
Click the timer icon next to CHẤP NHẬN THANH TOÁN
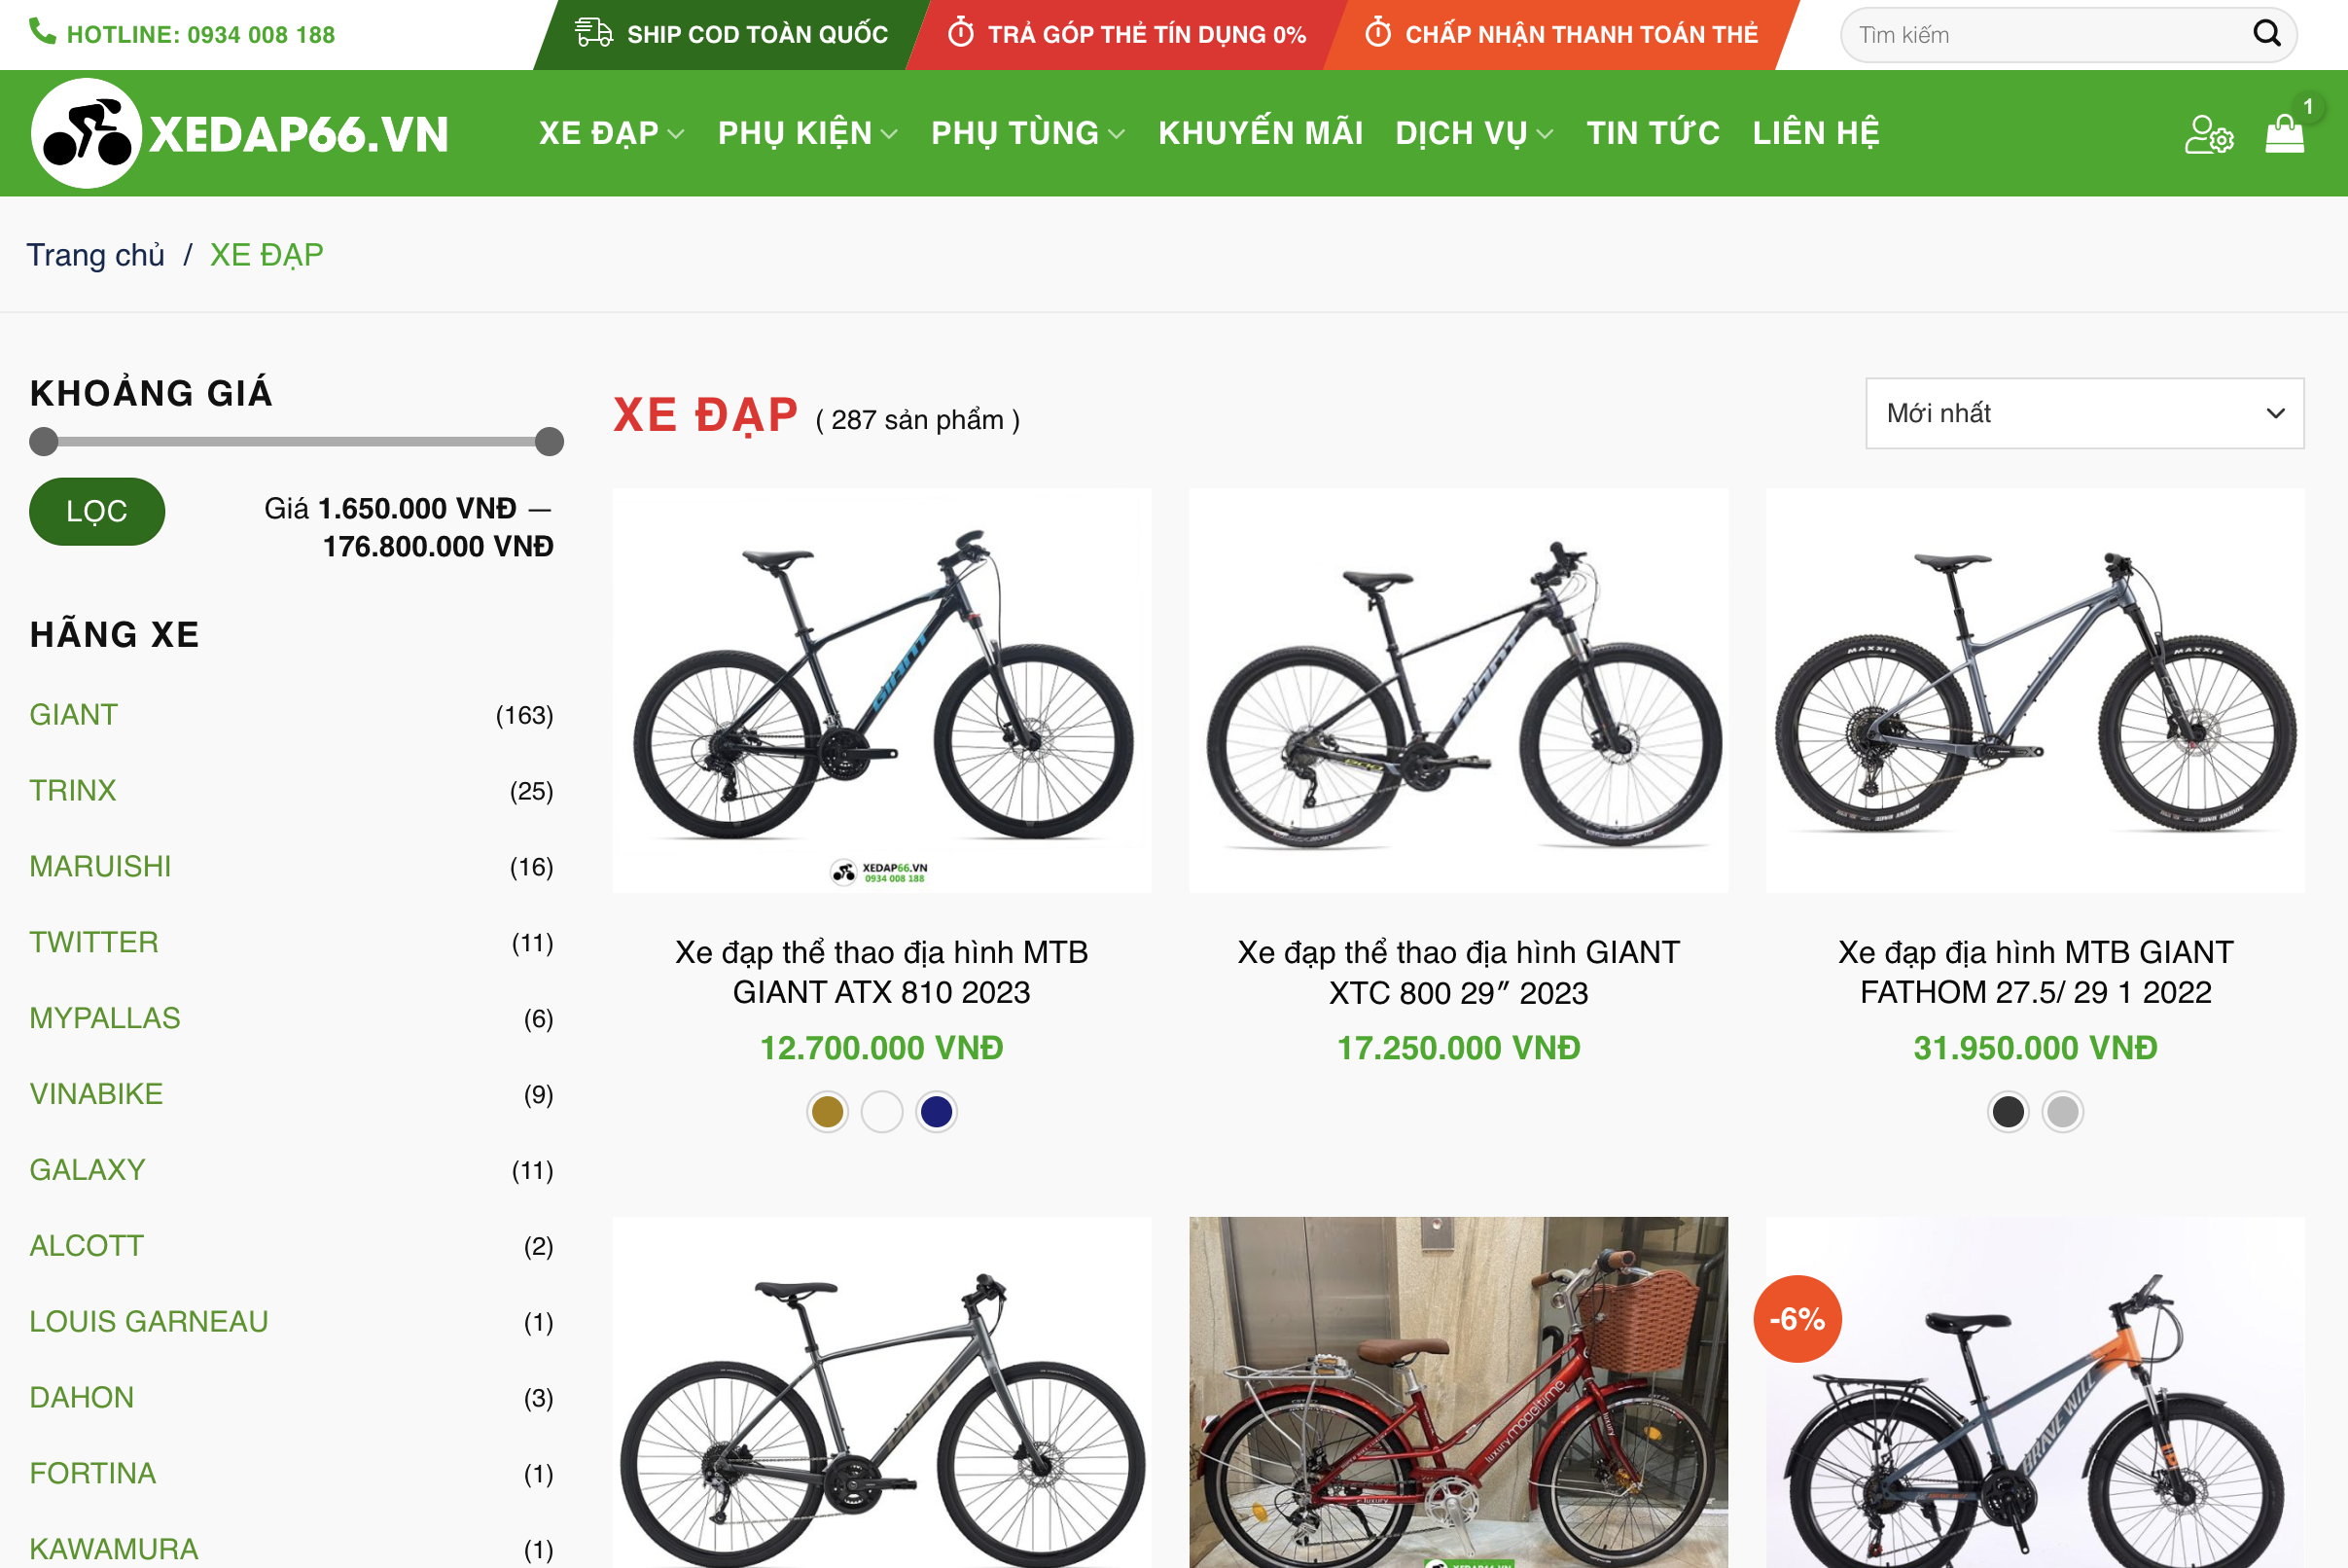pyautogui.click(x=1379, y=33)
